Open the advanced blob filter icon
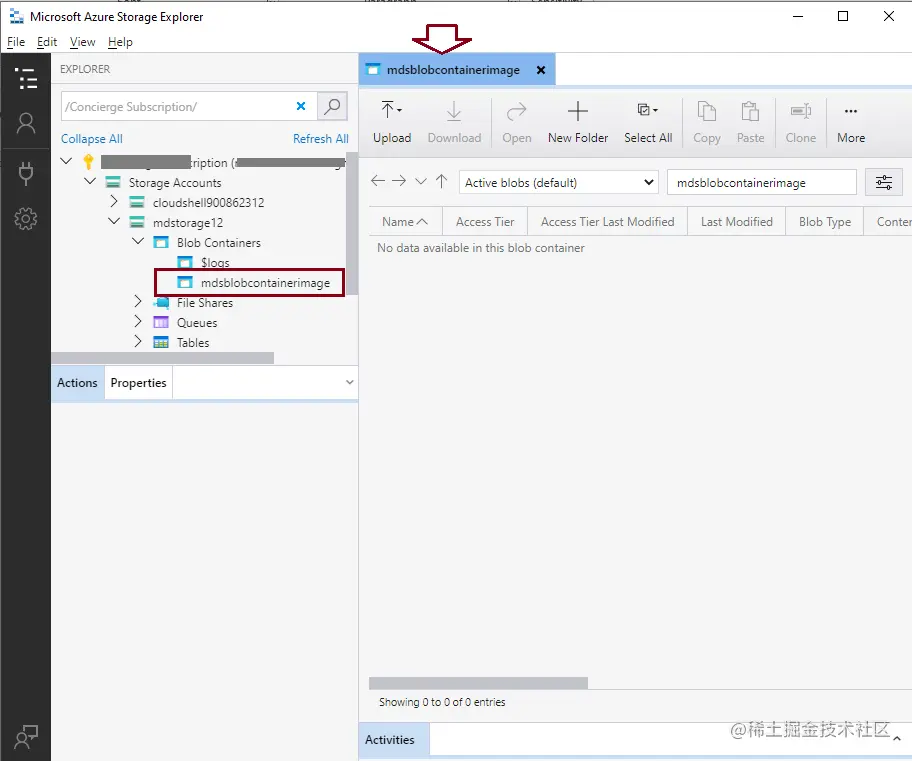This screenshot has width=912, height=761. [883, 181]
